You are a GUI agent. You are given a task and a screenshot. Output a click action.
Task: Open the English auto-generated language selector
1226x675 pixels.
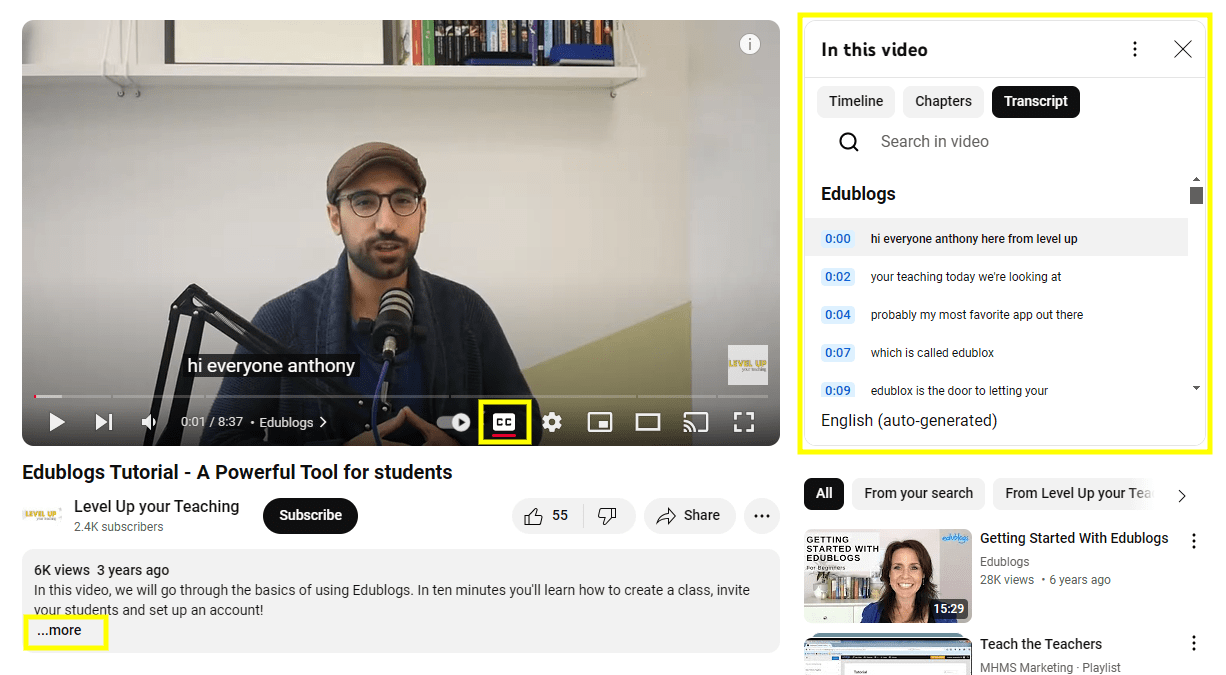point(908,420)
